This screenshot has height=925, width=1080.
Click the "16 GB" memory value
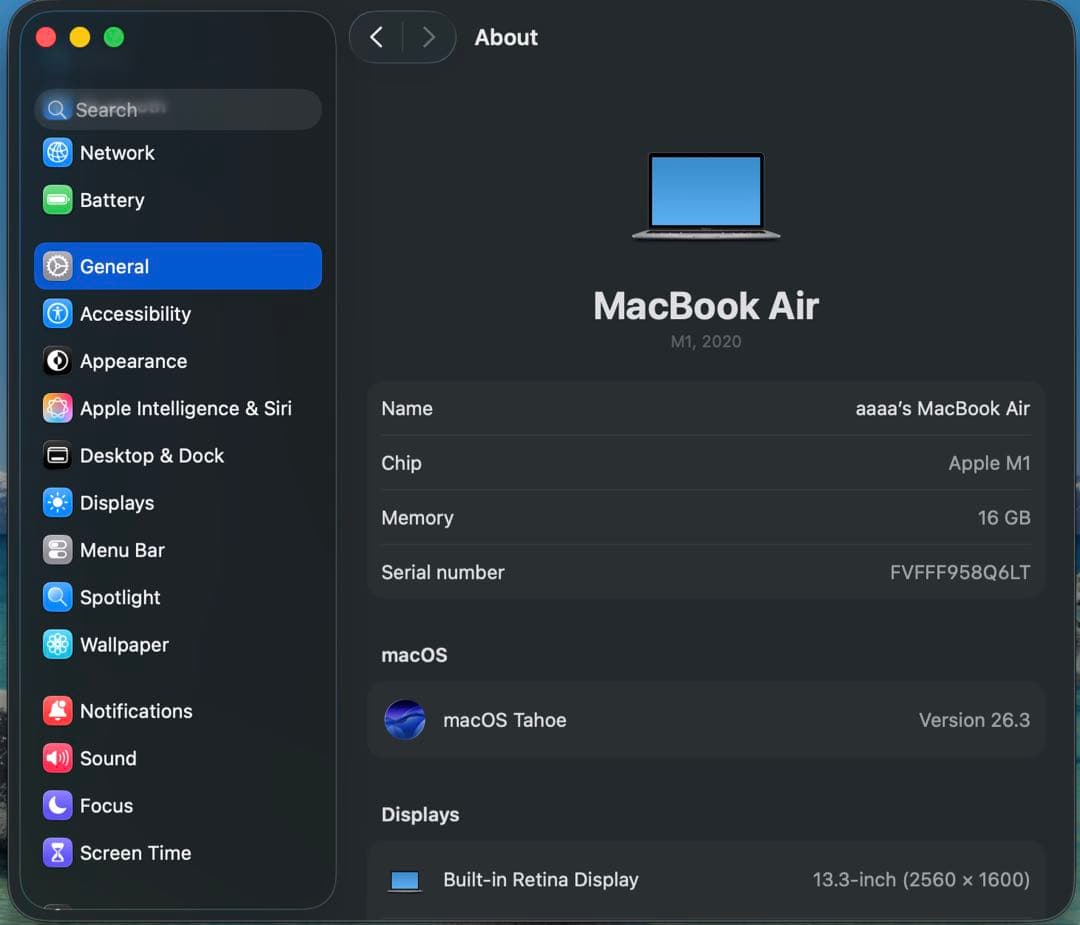(x=1004, y=518)
